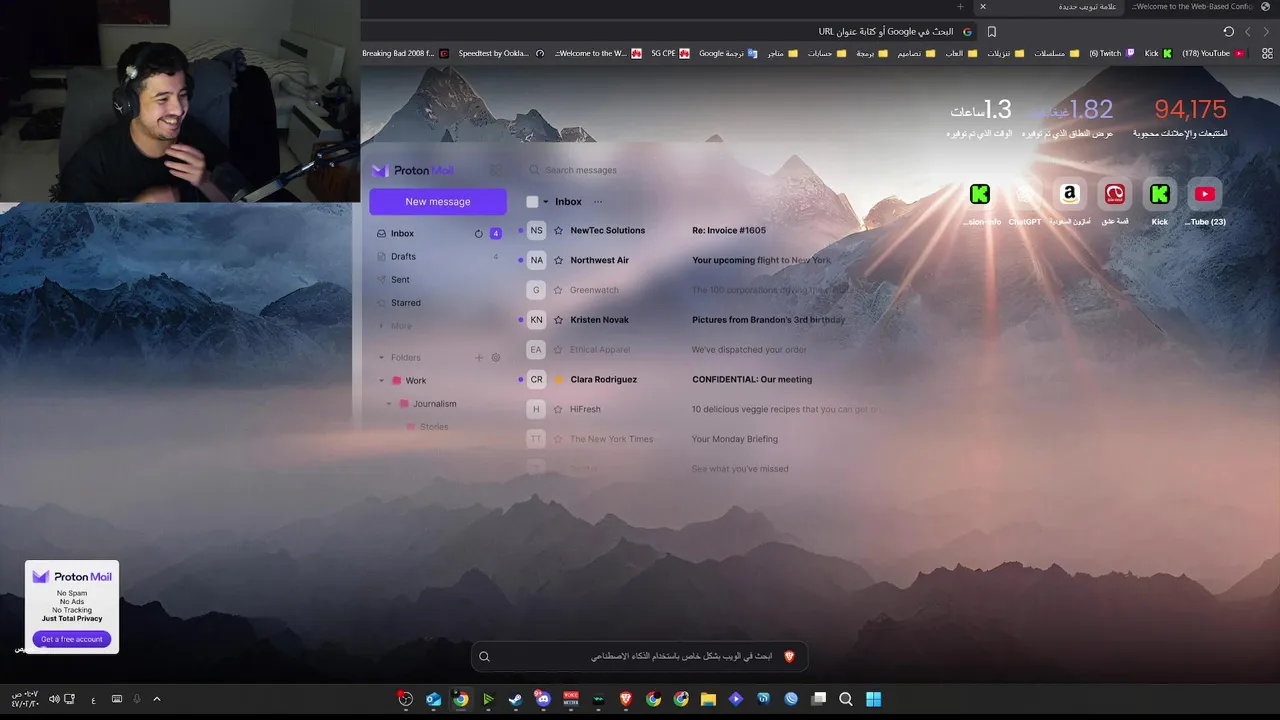Show hidden tray icons chevron
Viewport: 1280px width, 720px height.
tap(156, 699)
